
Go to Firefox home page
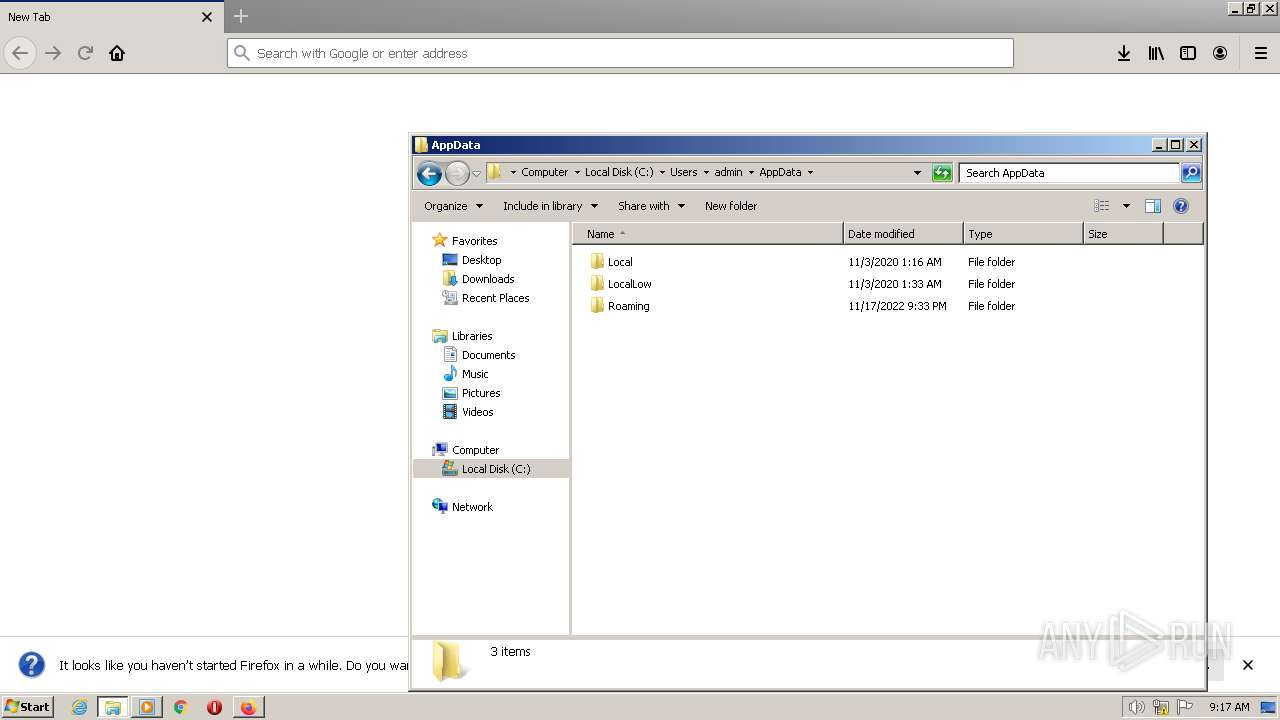pos(117,53)
